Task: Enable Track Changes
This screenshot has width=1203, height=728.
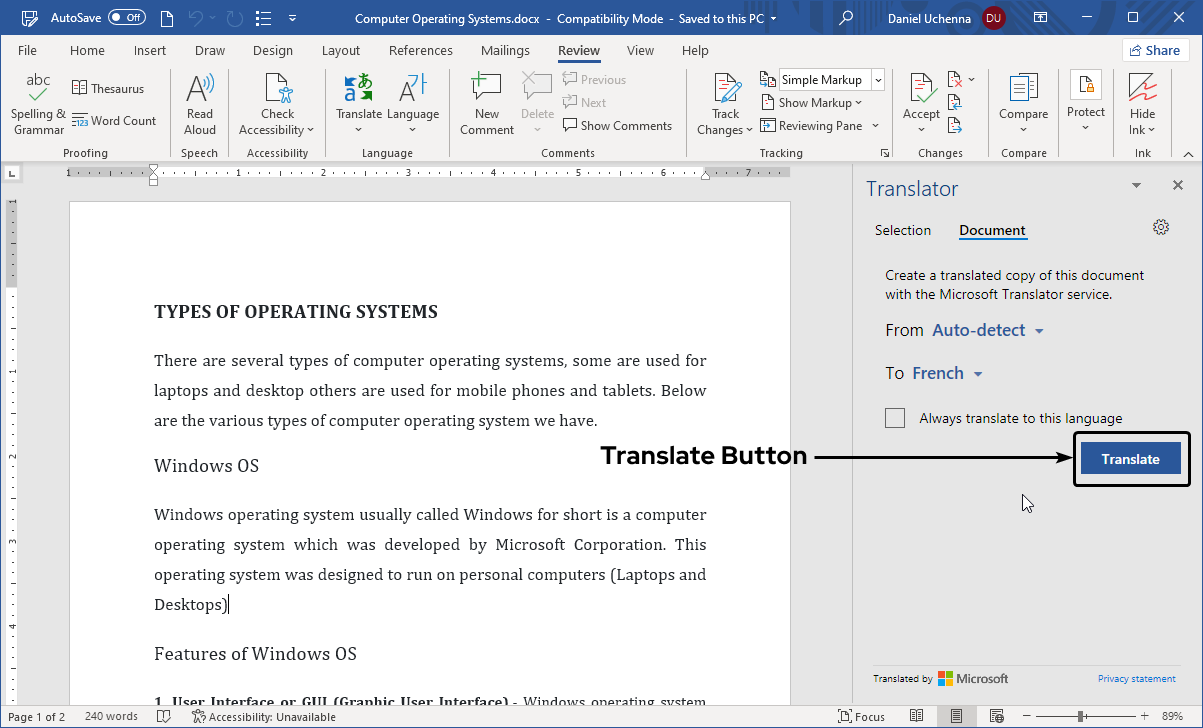Action: [724, 100]
